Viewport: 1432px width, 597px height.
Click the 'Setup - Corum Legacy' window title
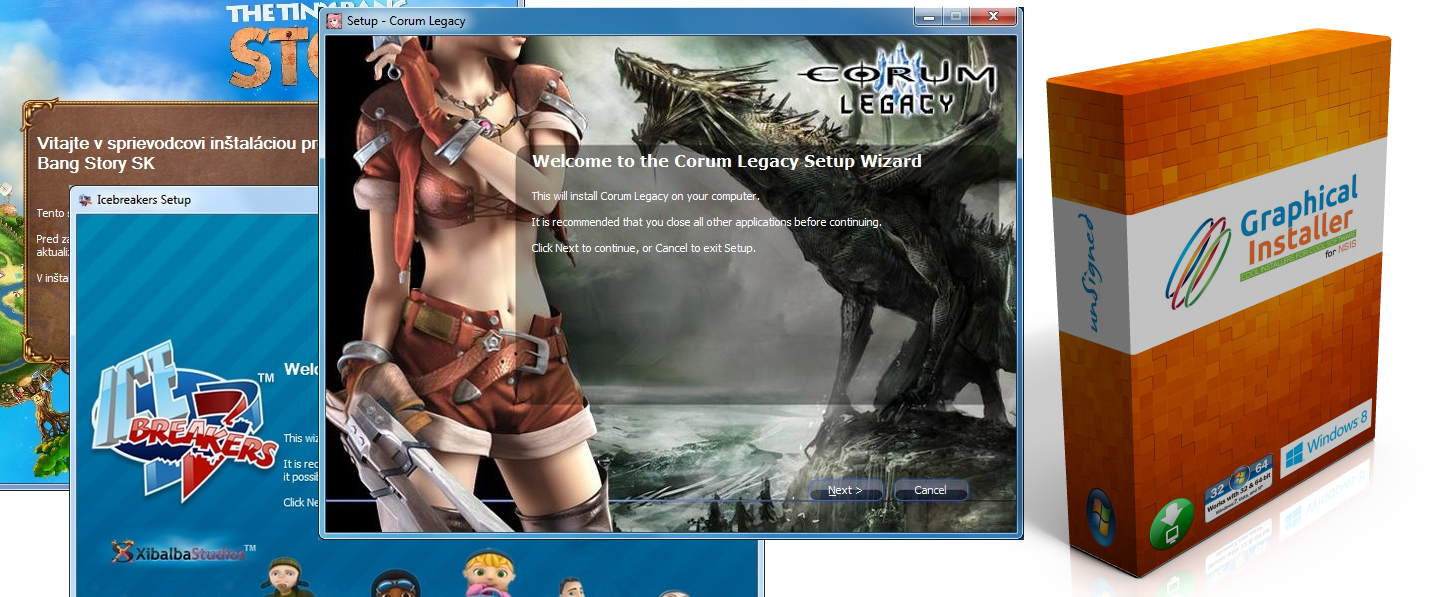pyautogui.click(x=406, y=20)
